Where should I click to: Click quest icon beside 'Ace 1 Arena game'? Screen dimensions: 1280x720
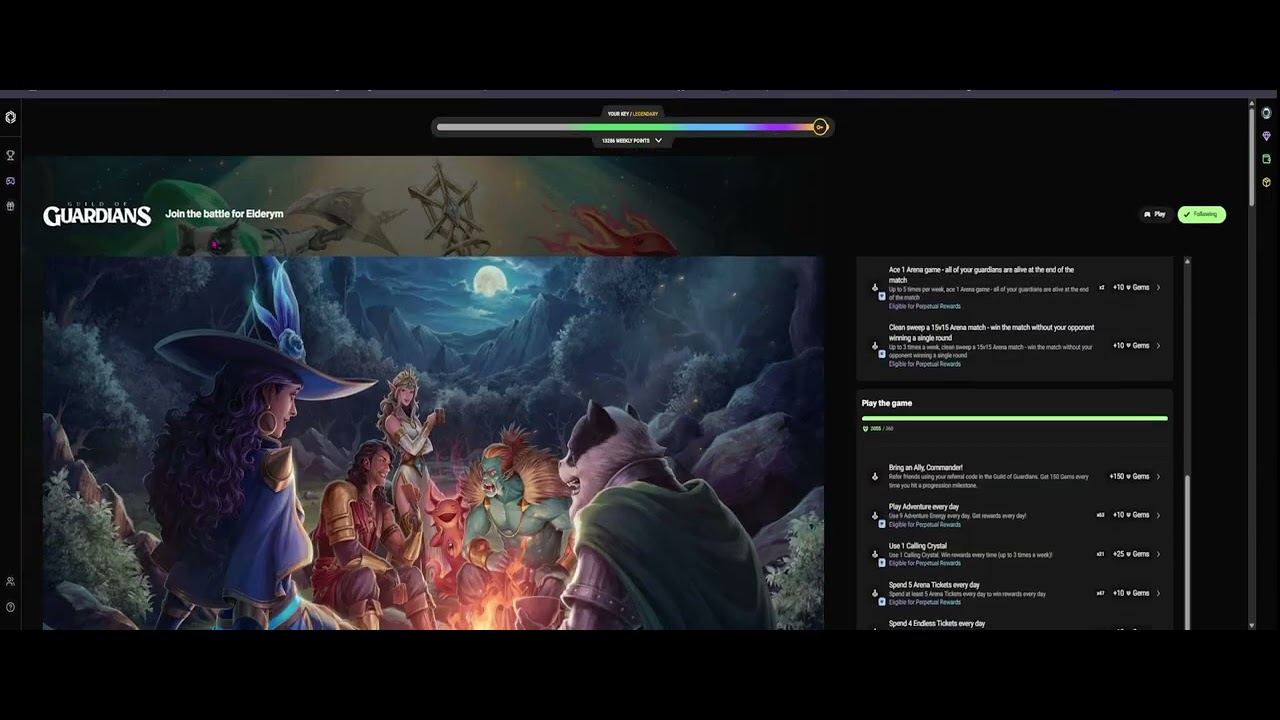point(875,288)
